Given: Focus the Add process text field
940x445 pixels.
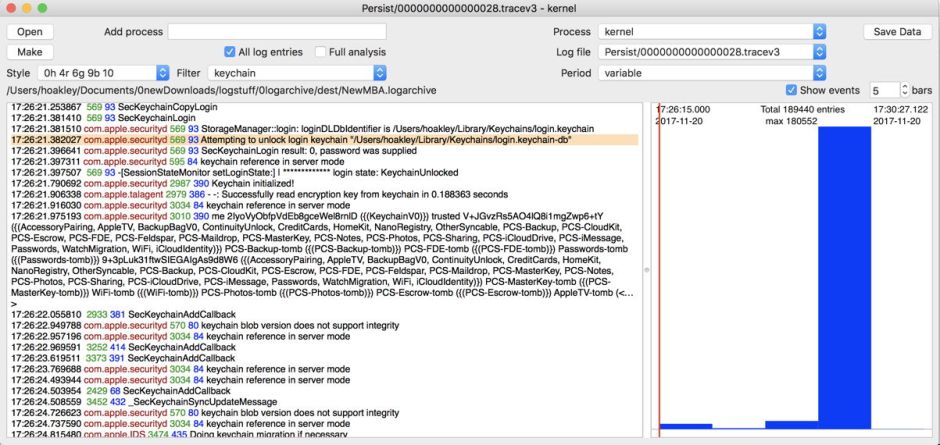Looking at the screenshot, I should click(277, 32).
